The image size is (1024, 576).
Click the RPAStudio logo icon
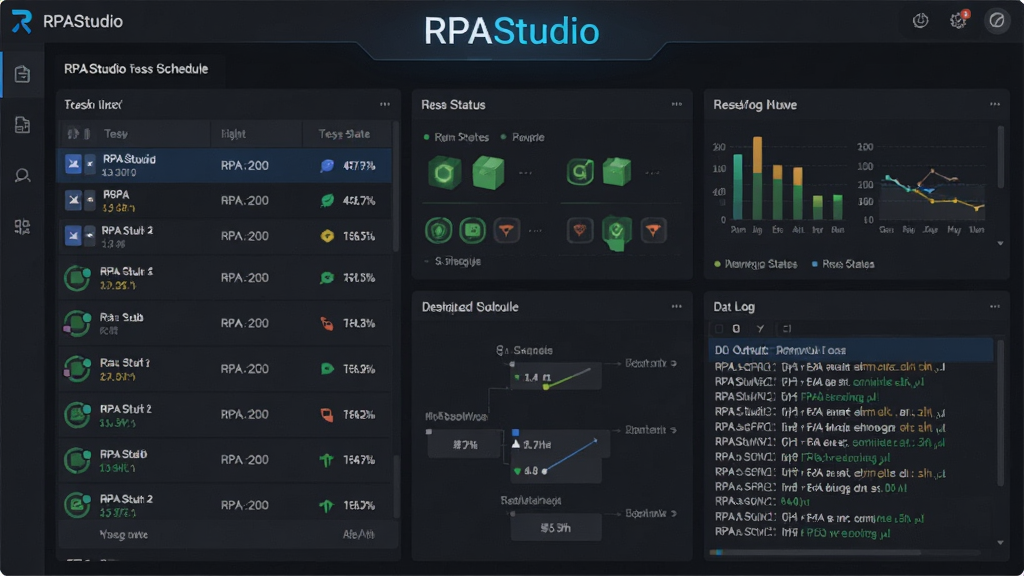click(x=22, y=21)
